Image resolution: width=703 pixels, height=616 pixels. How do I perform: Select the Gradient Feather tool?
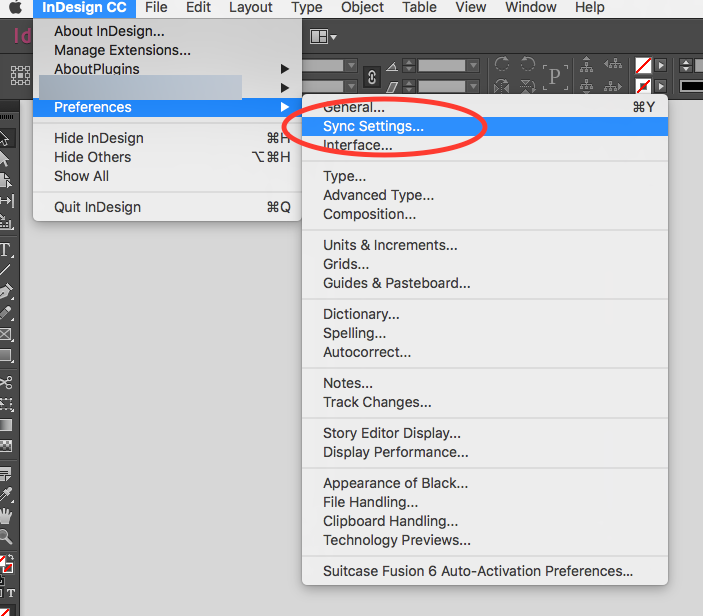click(x=6, y=446)
